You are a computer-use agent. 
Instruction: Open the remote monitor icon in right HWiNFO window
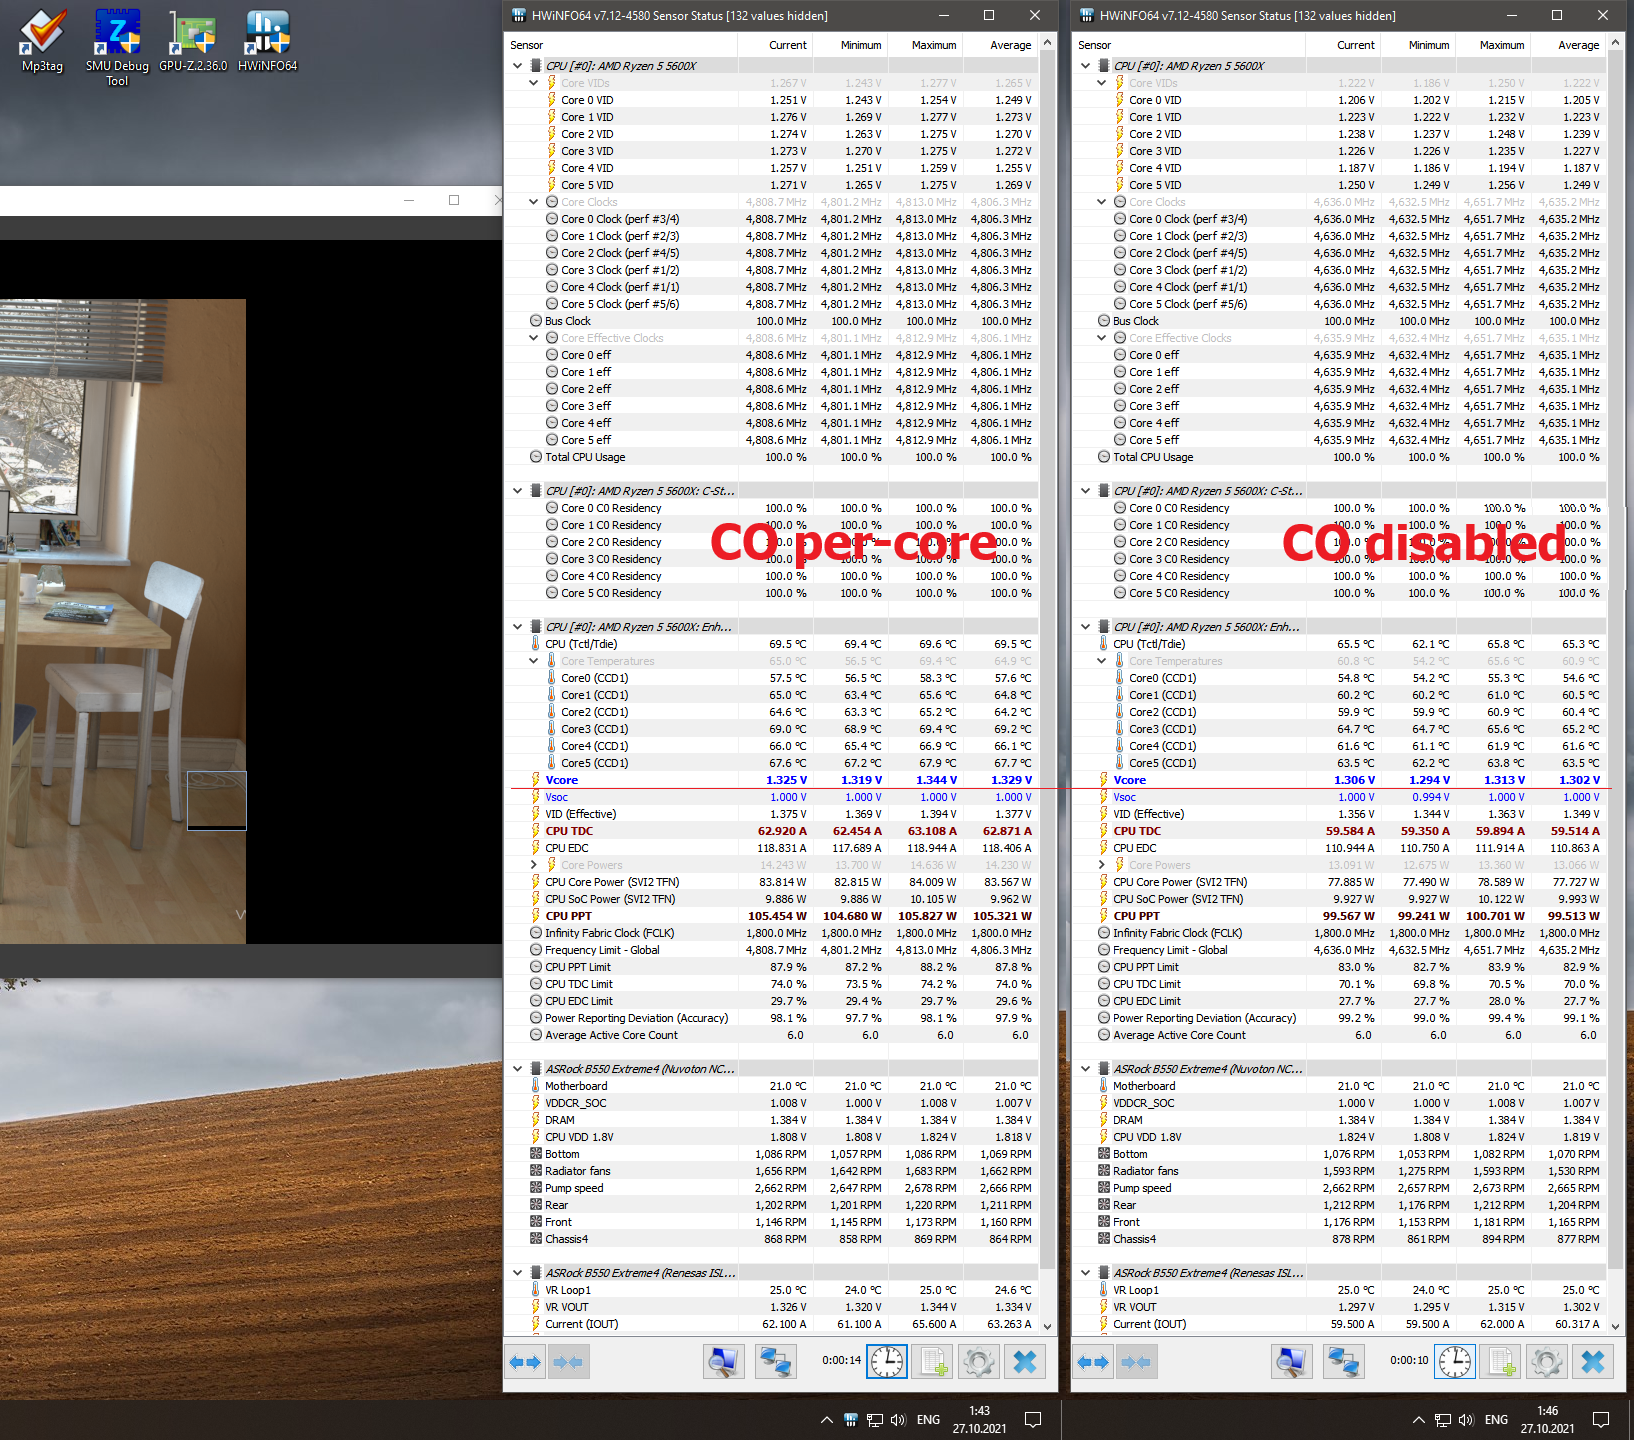click(x=1291, y=1361)
